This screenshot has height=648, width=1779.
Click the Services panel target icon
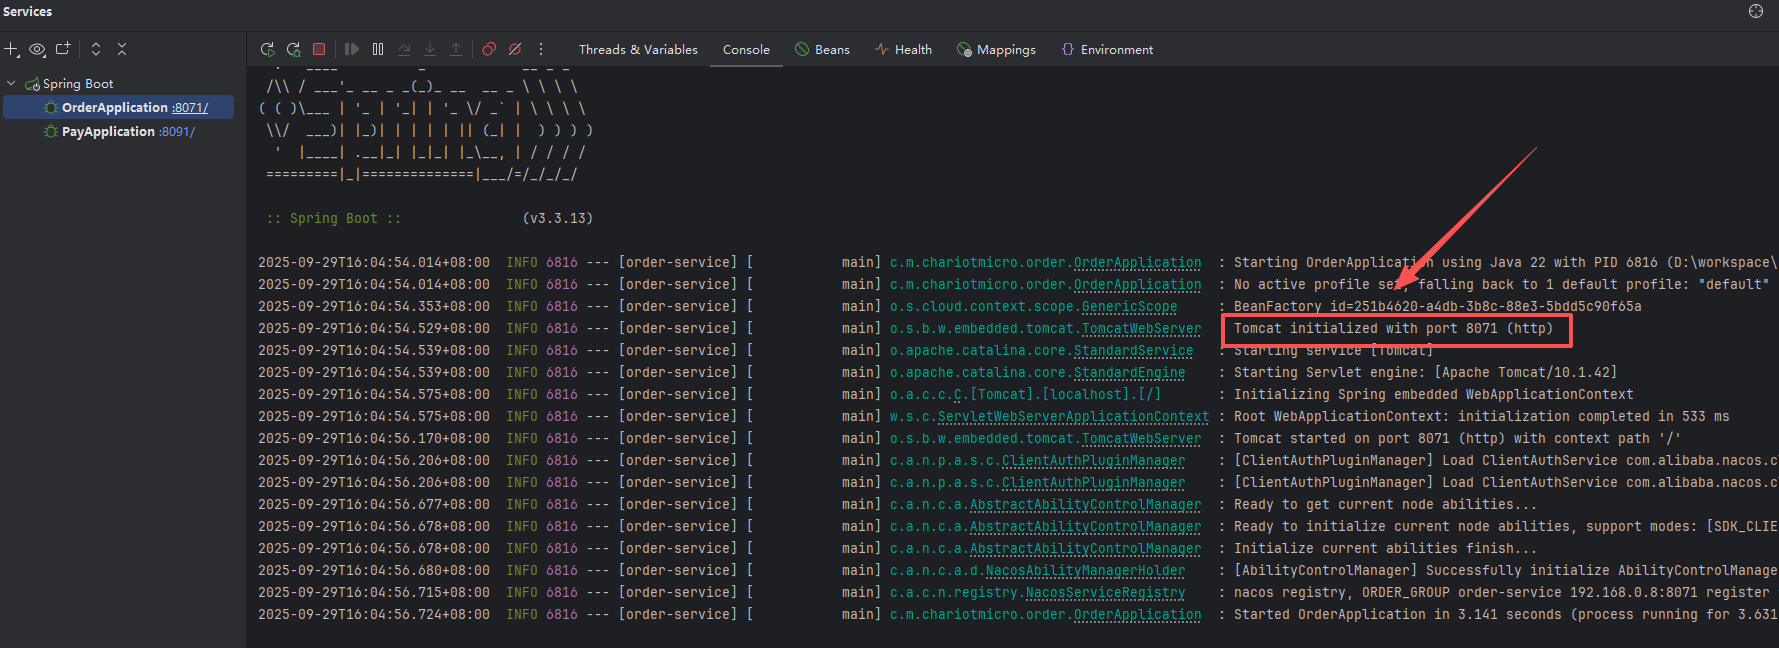click(1756, 11)
